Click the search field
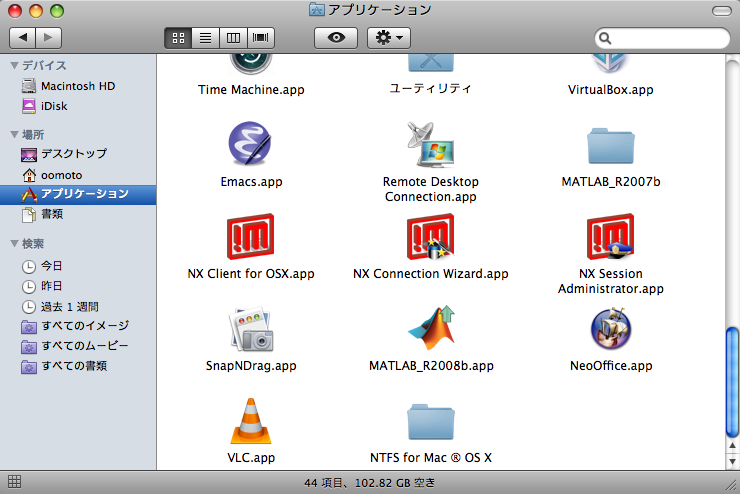Screen dimensions: 740x494 click(662, 38)
